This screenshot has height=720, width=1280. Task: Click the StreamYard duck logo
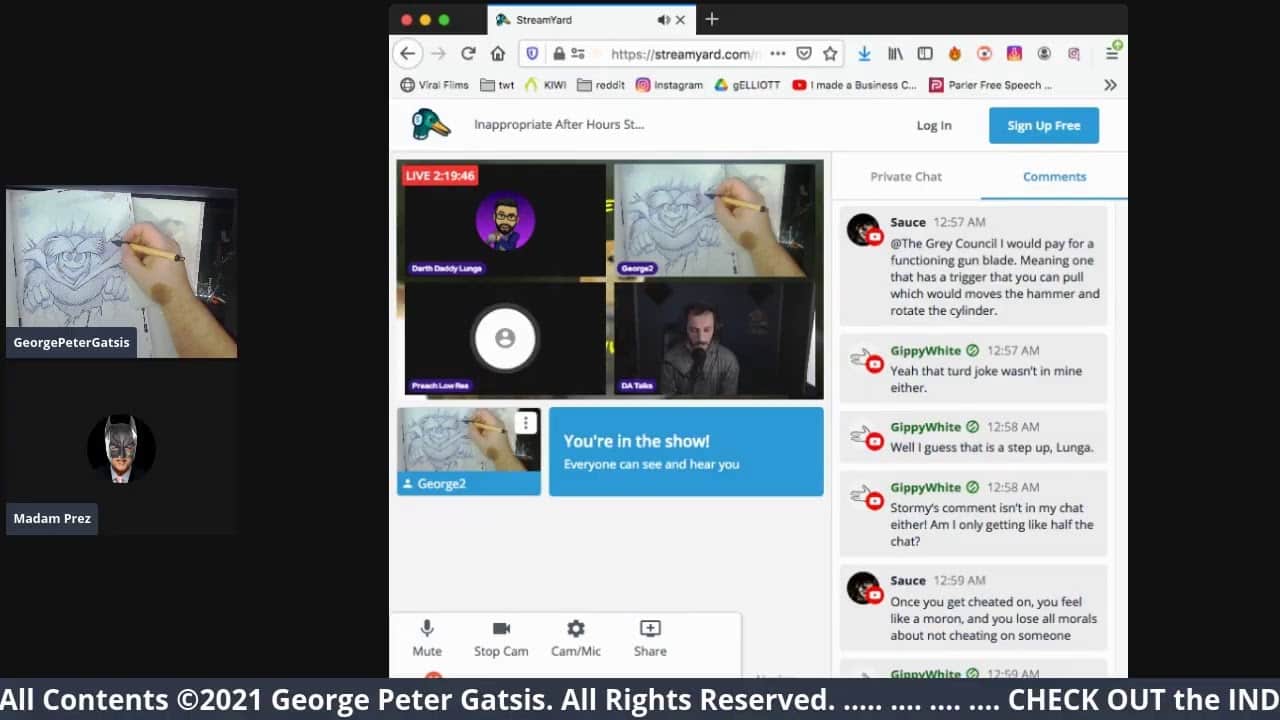pos(430,124)
